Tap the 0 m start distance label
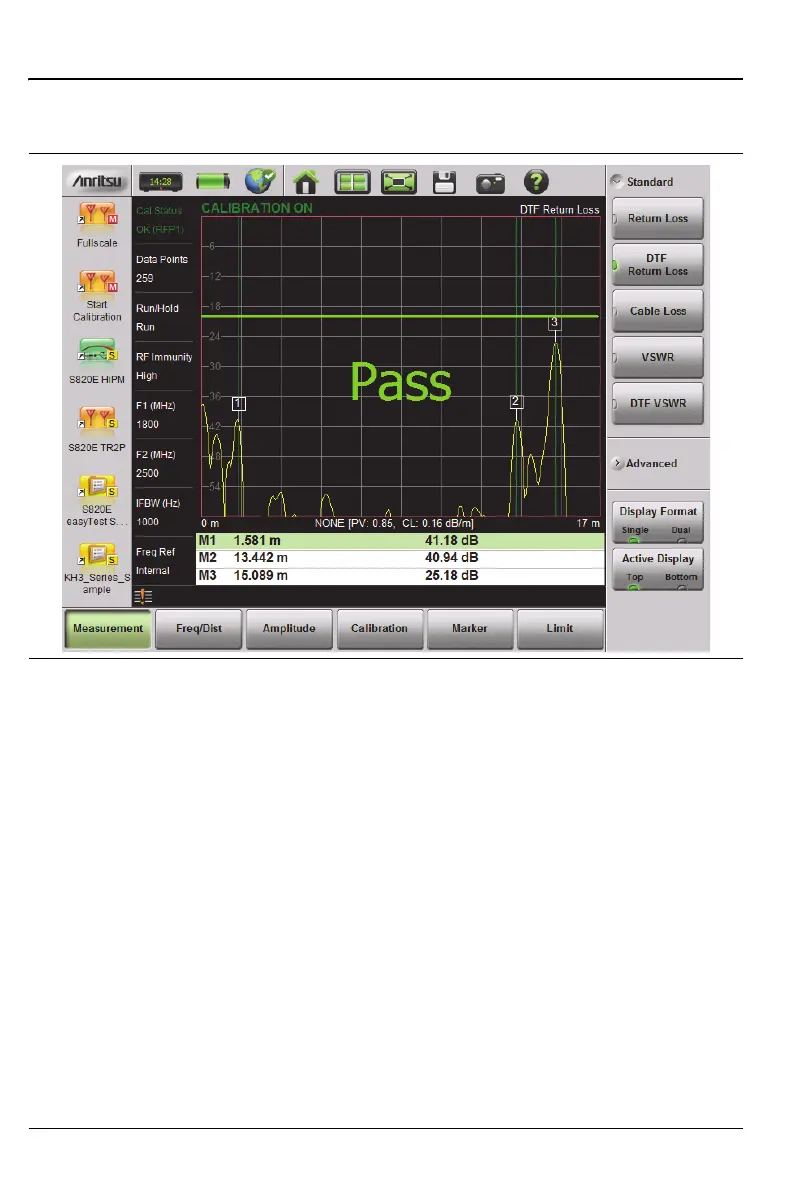792x1192 pixels. pyautogui.click(x=210, y=524)
